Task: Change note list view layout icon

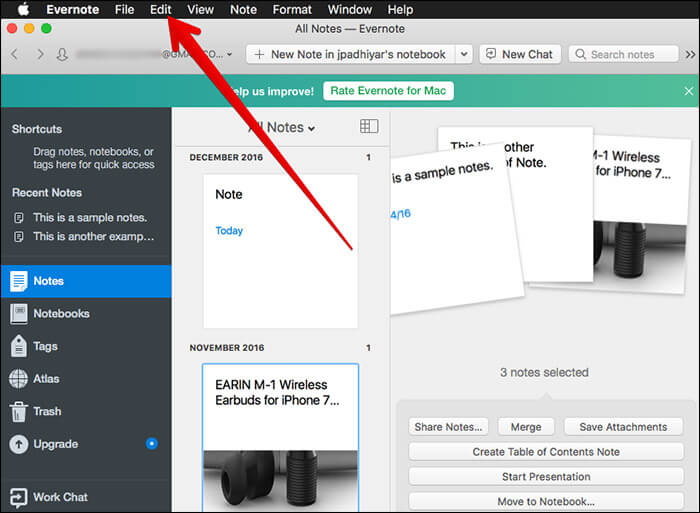Action: [x=369, y=126]
